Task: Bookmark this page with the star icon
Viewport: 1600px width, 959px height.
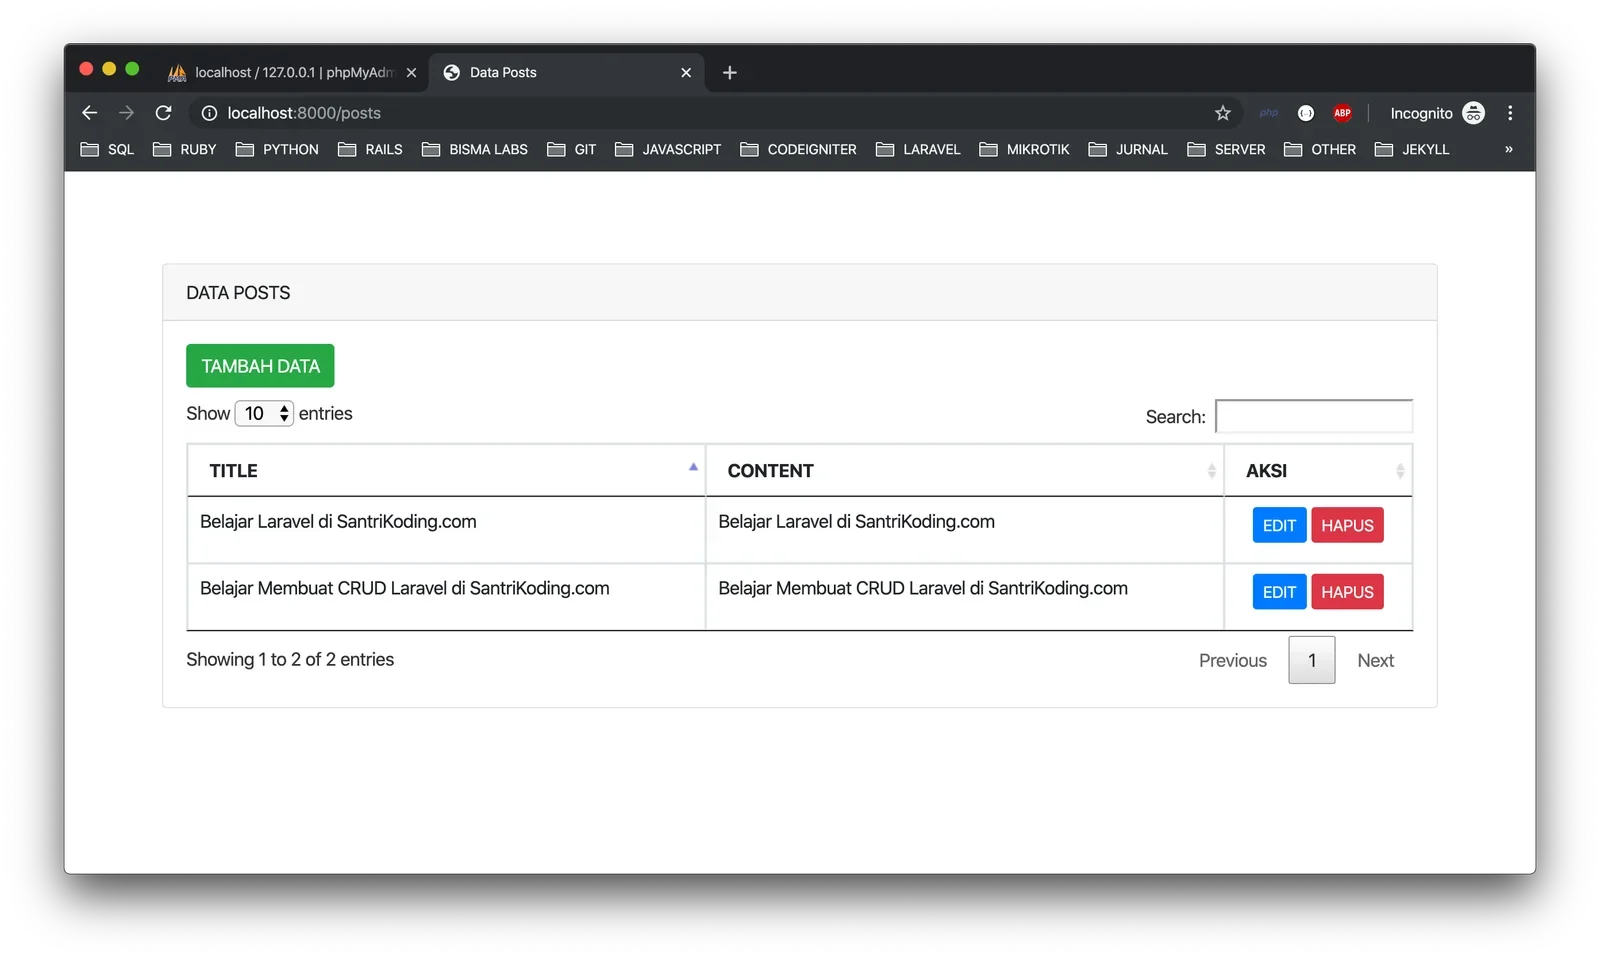Action: click(1222, 113)
